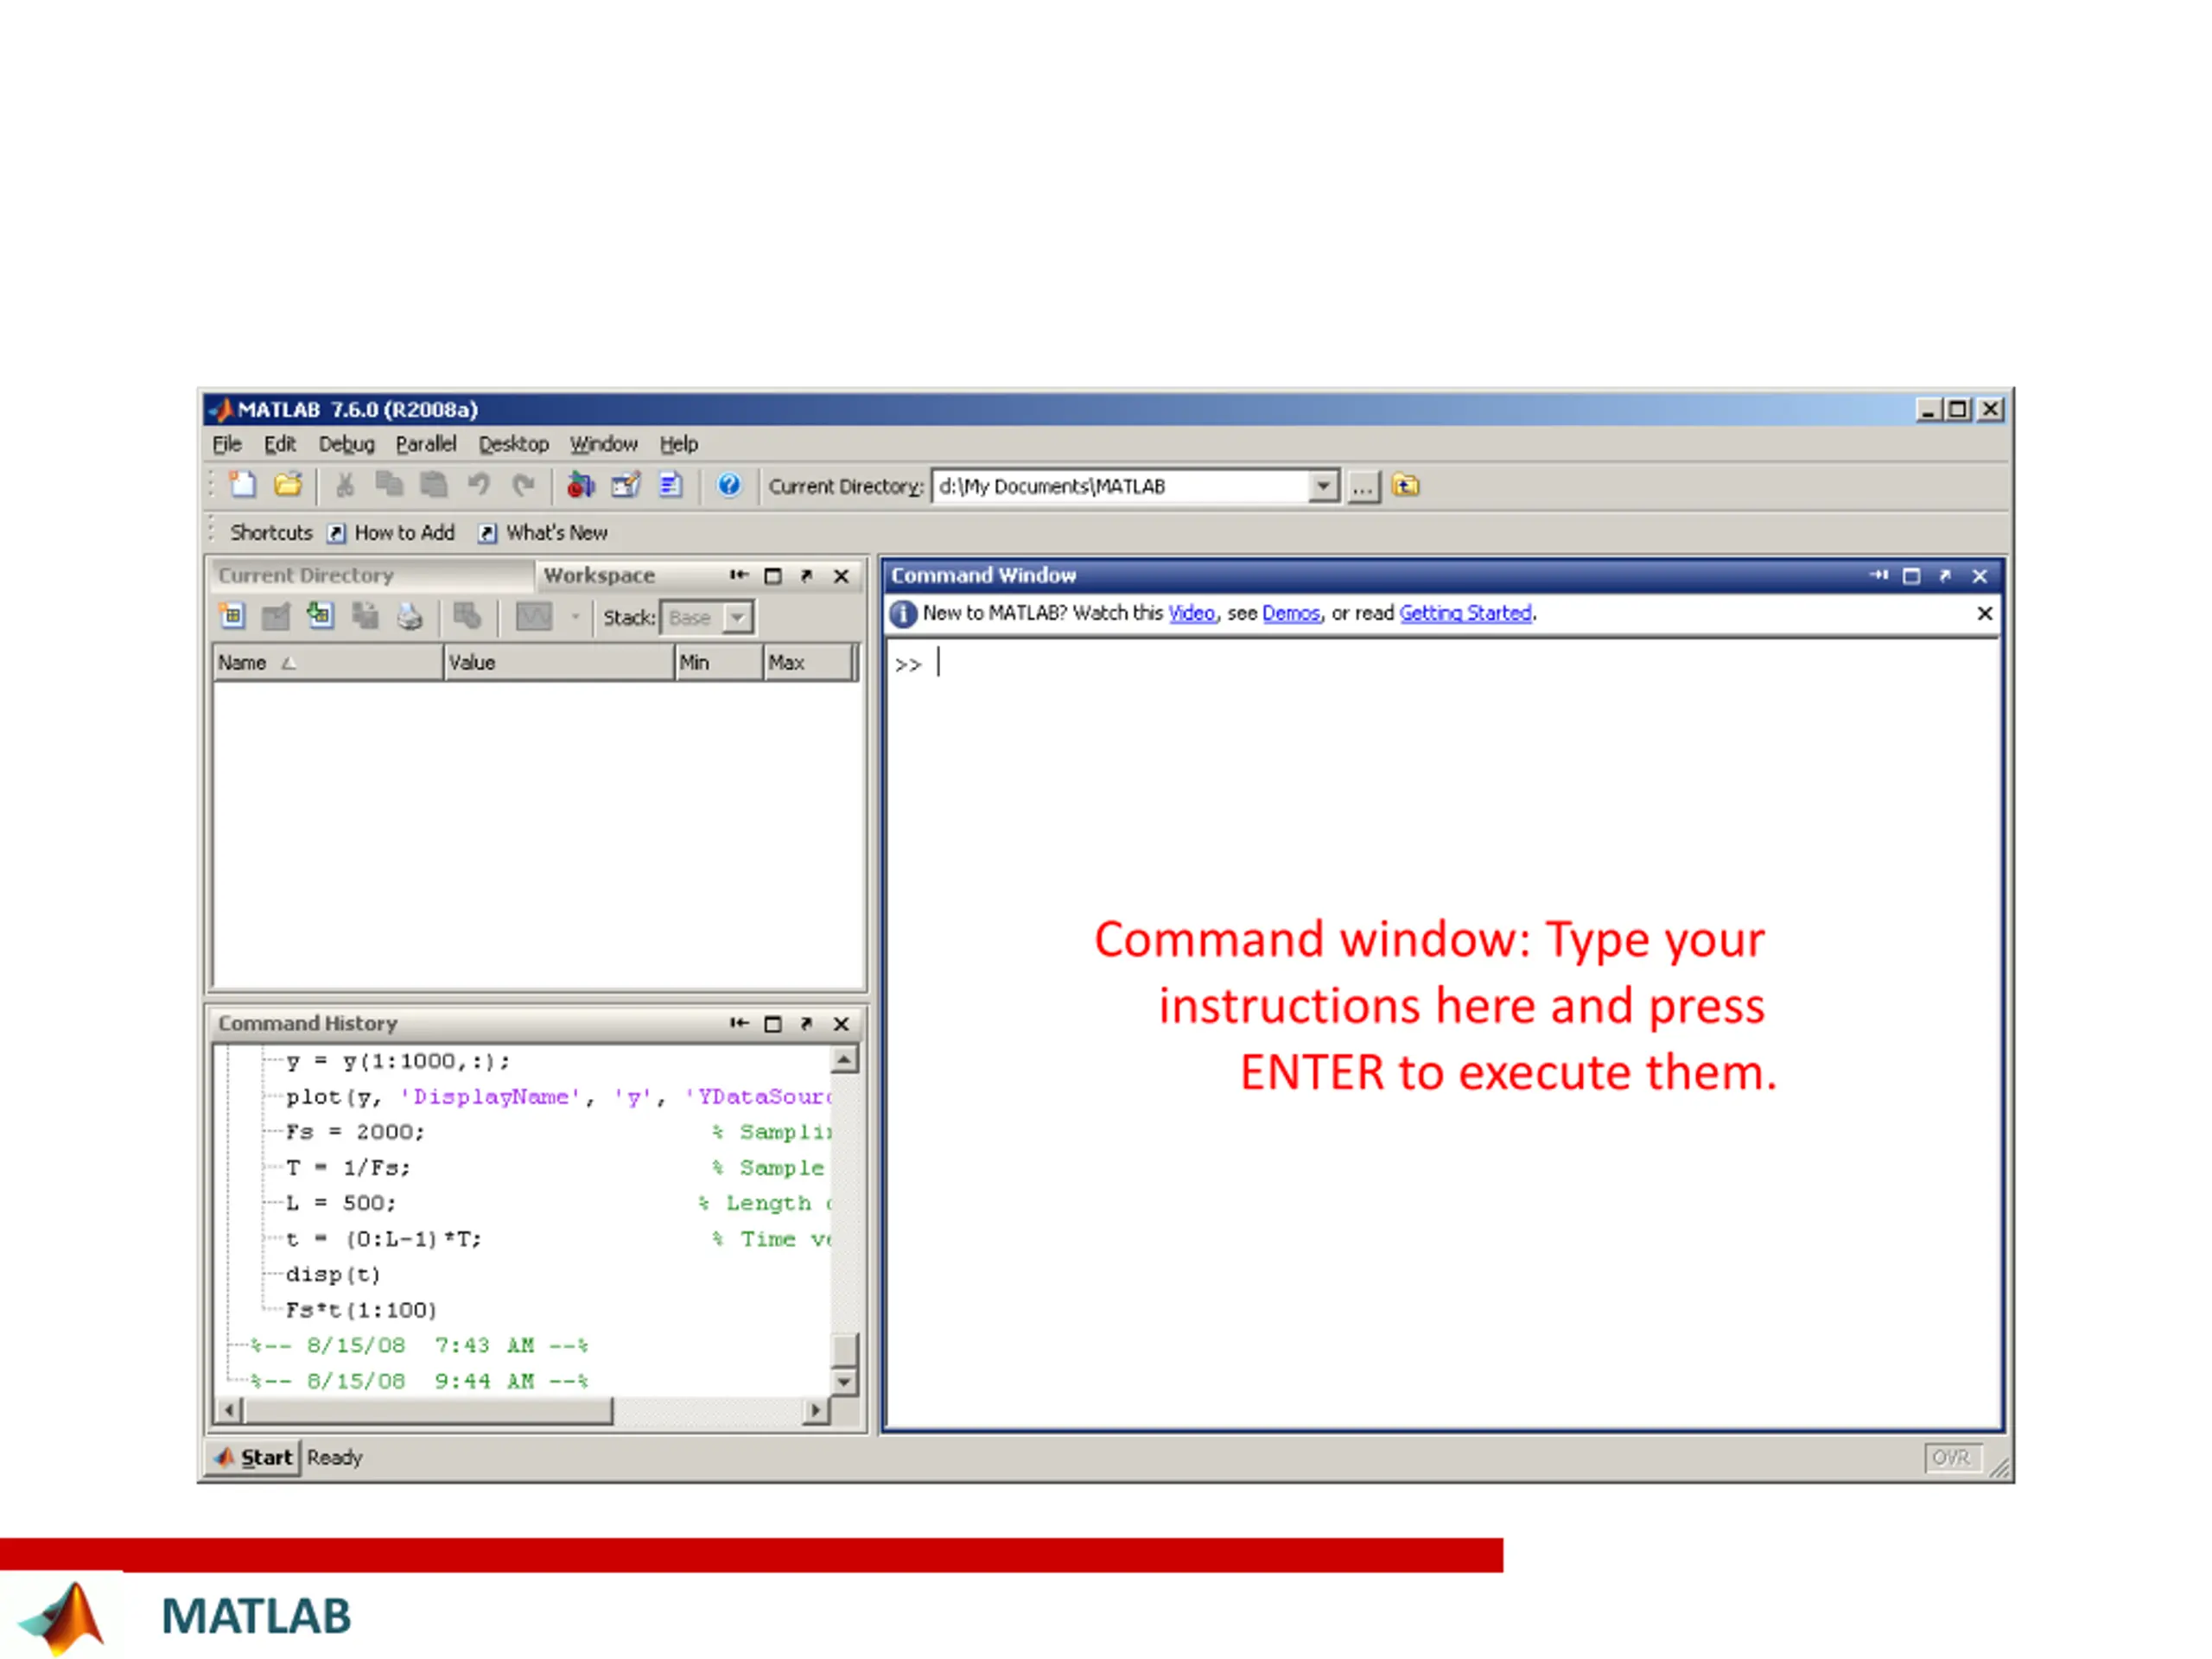The height and width of the screenshot is (1659, 2212).
Task: Open the What's New shortcut
Action: (x=543, y=533)
